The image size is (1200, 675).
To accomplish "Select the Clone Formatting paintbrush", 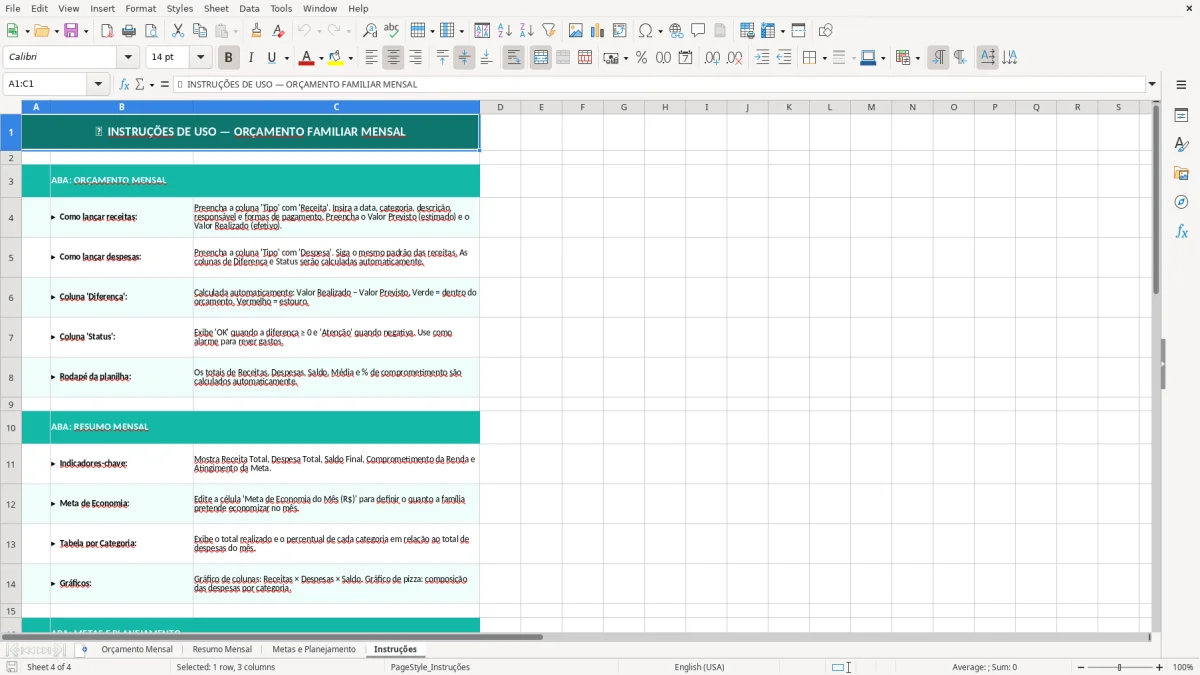I will 256,31.
